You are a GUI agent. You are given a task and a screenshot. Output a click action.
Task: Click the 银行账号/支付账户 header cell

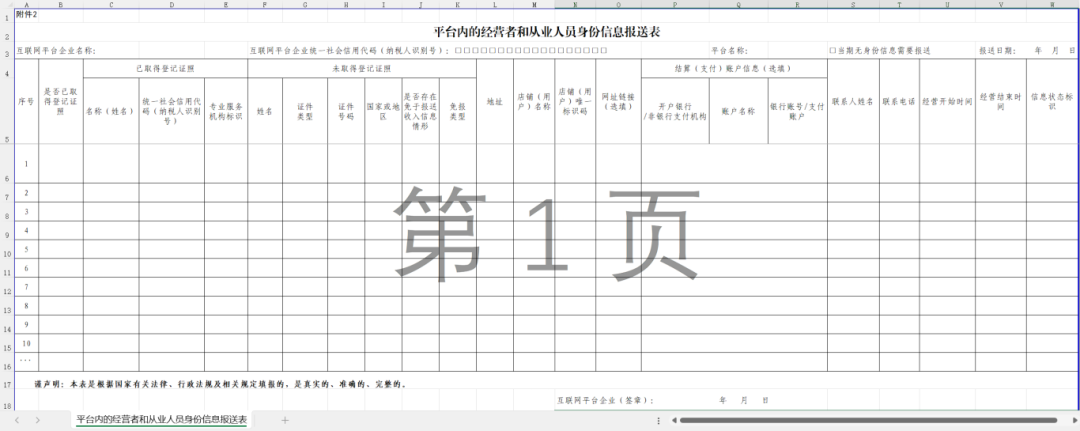point(798,110)
